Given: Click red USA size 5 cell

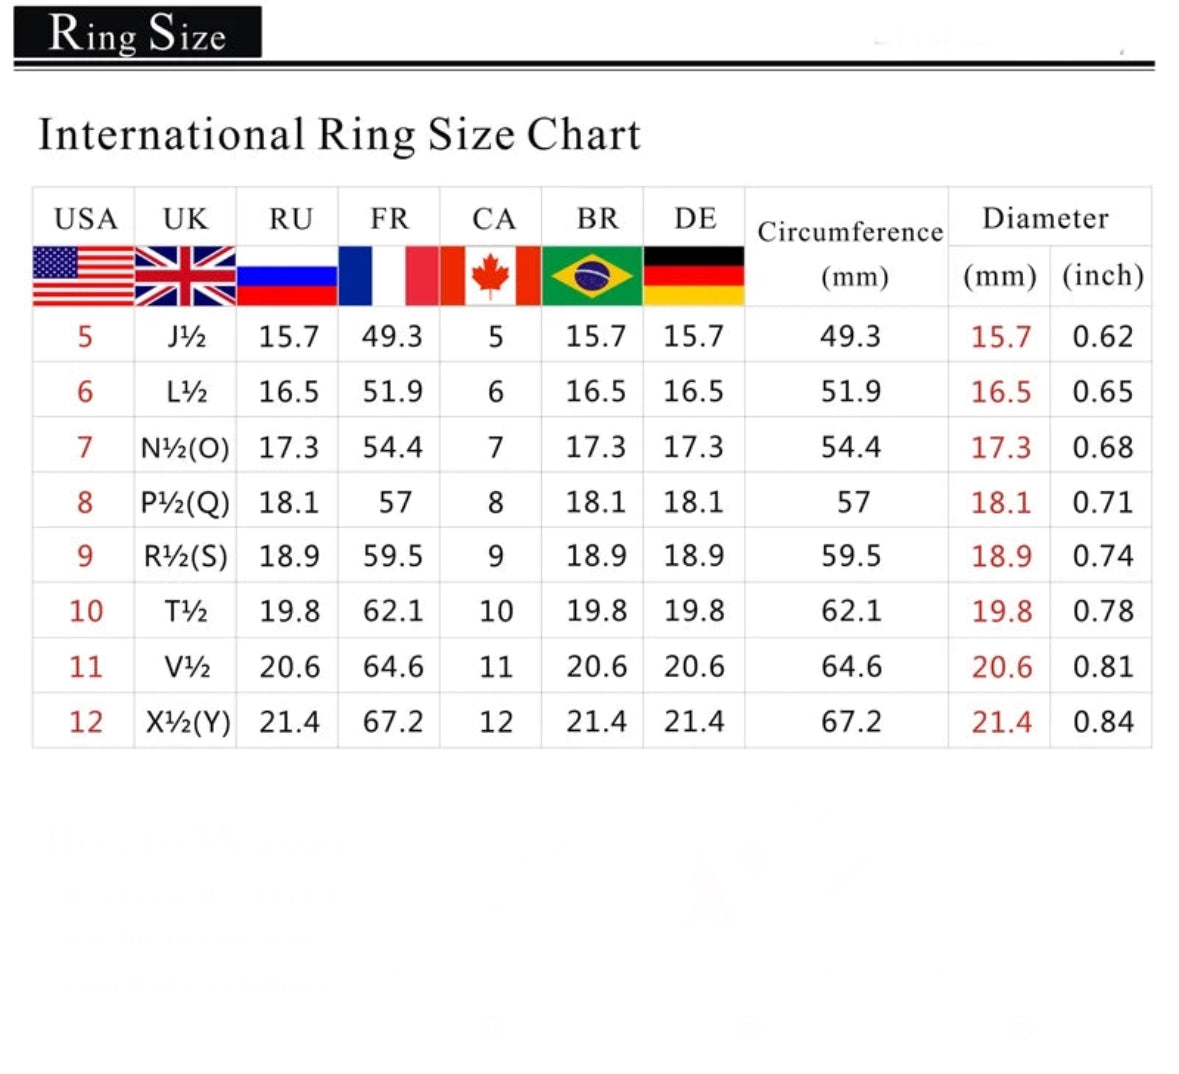Looking at the screenshot, I should 84,336.
